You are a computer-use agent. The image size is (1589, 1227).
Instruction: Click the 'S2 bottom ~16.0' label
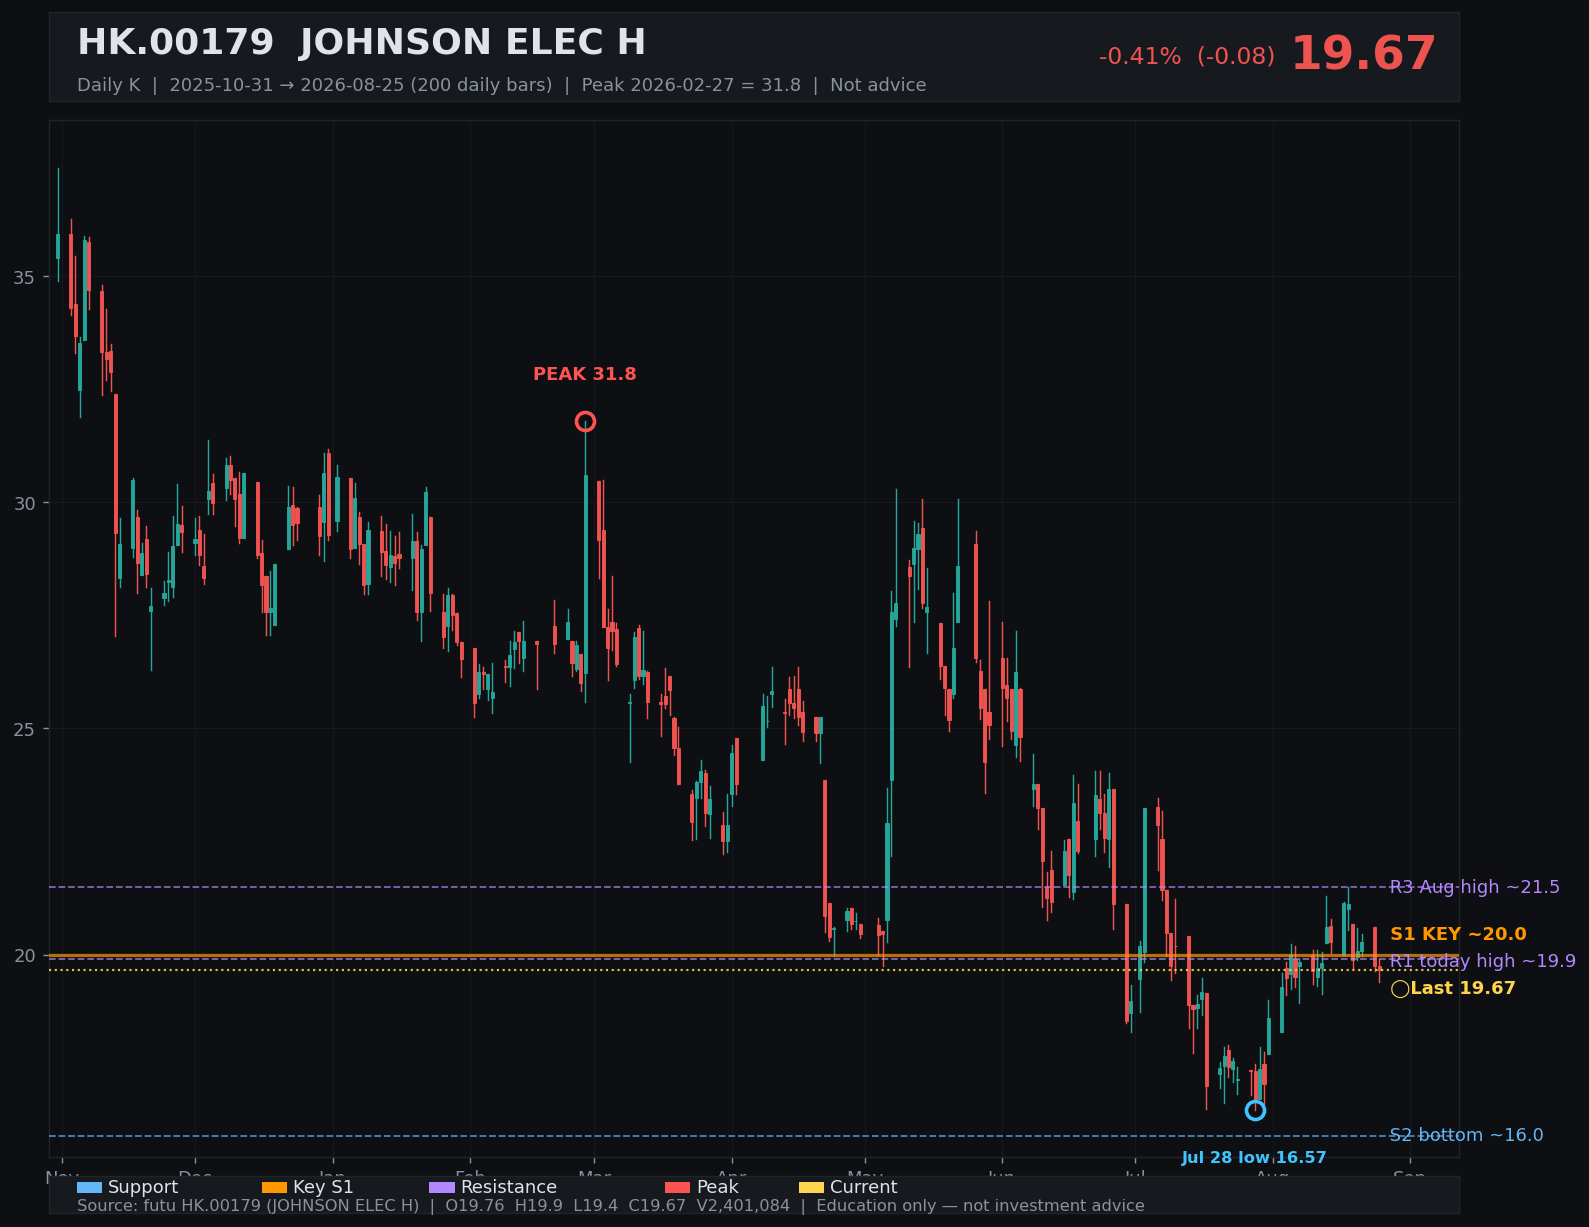1466,1135
